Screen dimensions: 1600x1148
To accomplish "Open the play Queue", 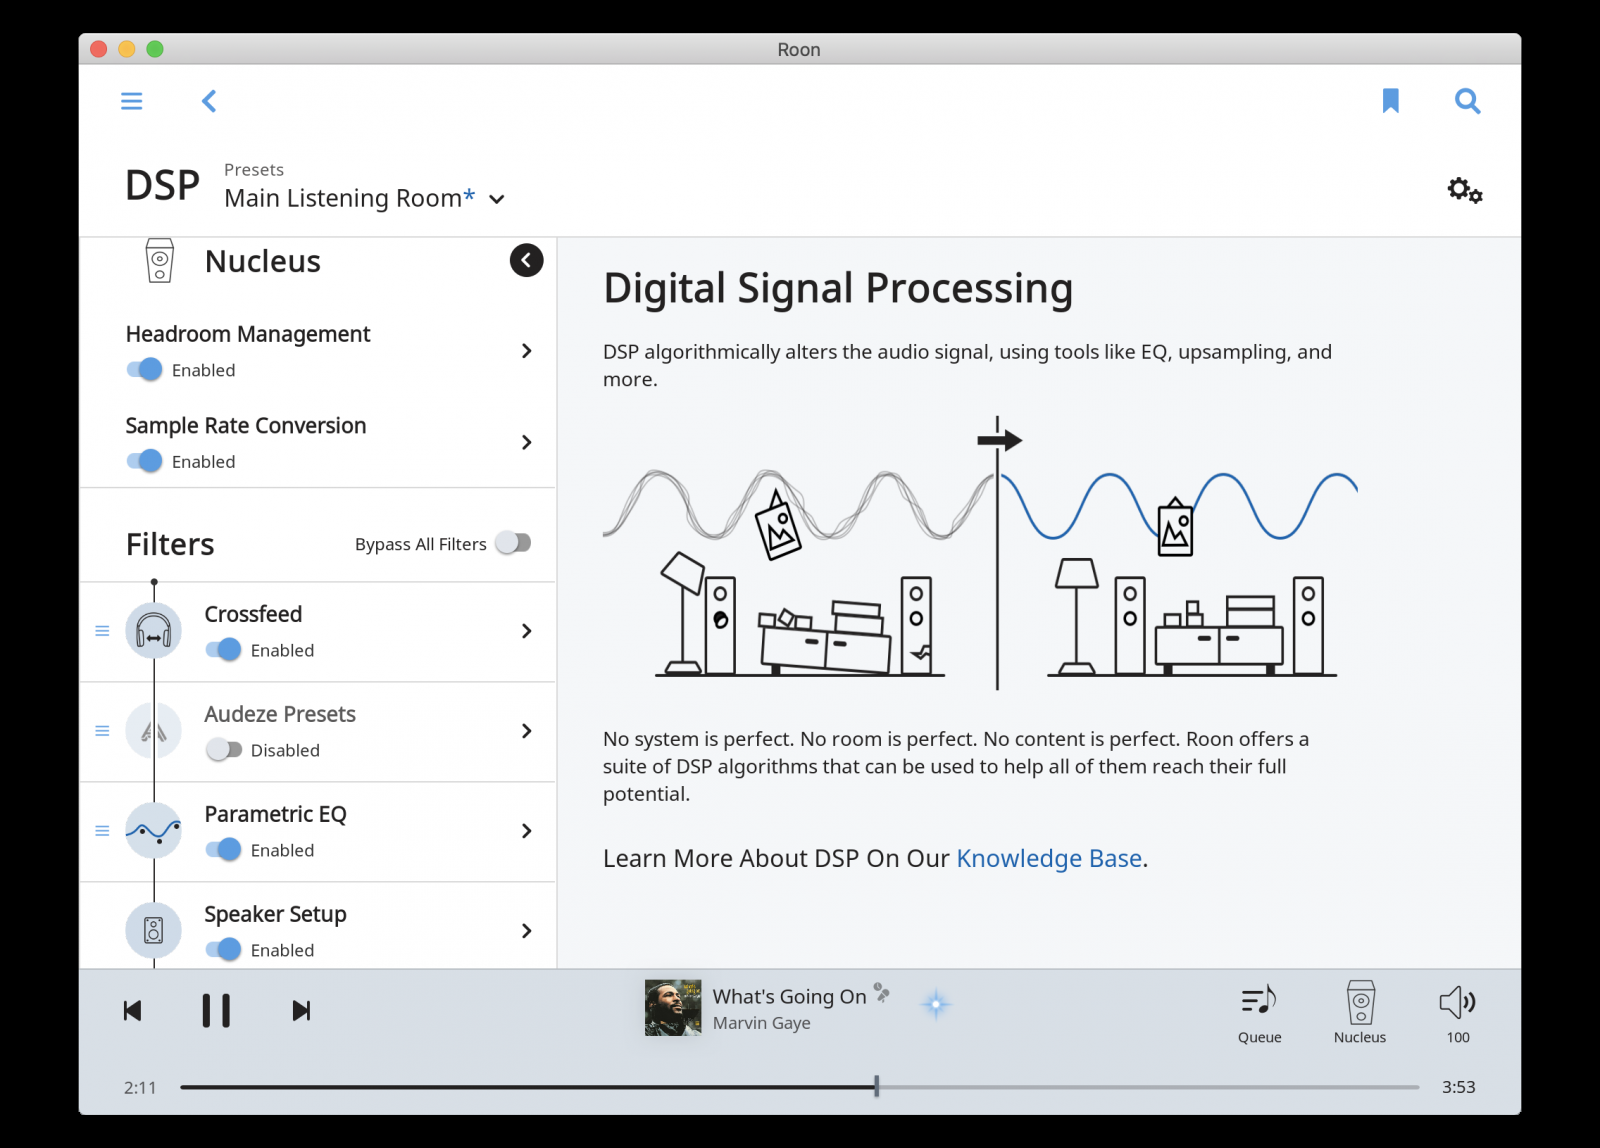I will click(1259, 1012).
